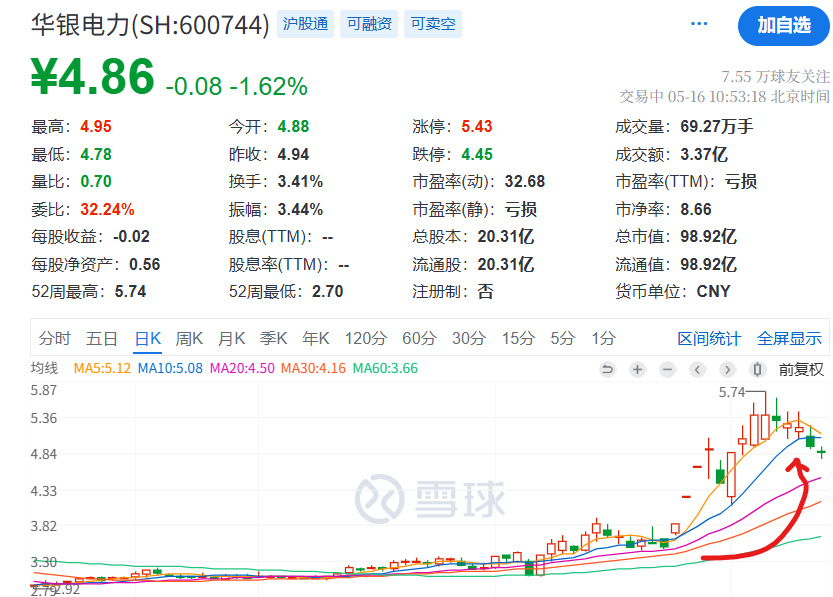Click the 市净率 value 8.66
Viewport: 833px width, 597px height.
pyautogui.click(x=696, y=209)
